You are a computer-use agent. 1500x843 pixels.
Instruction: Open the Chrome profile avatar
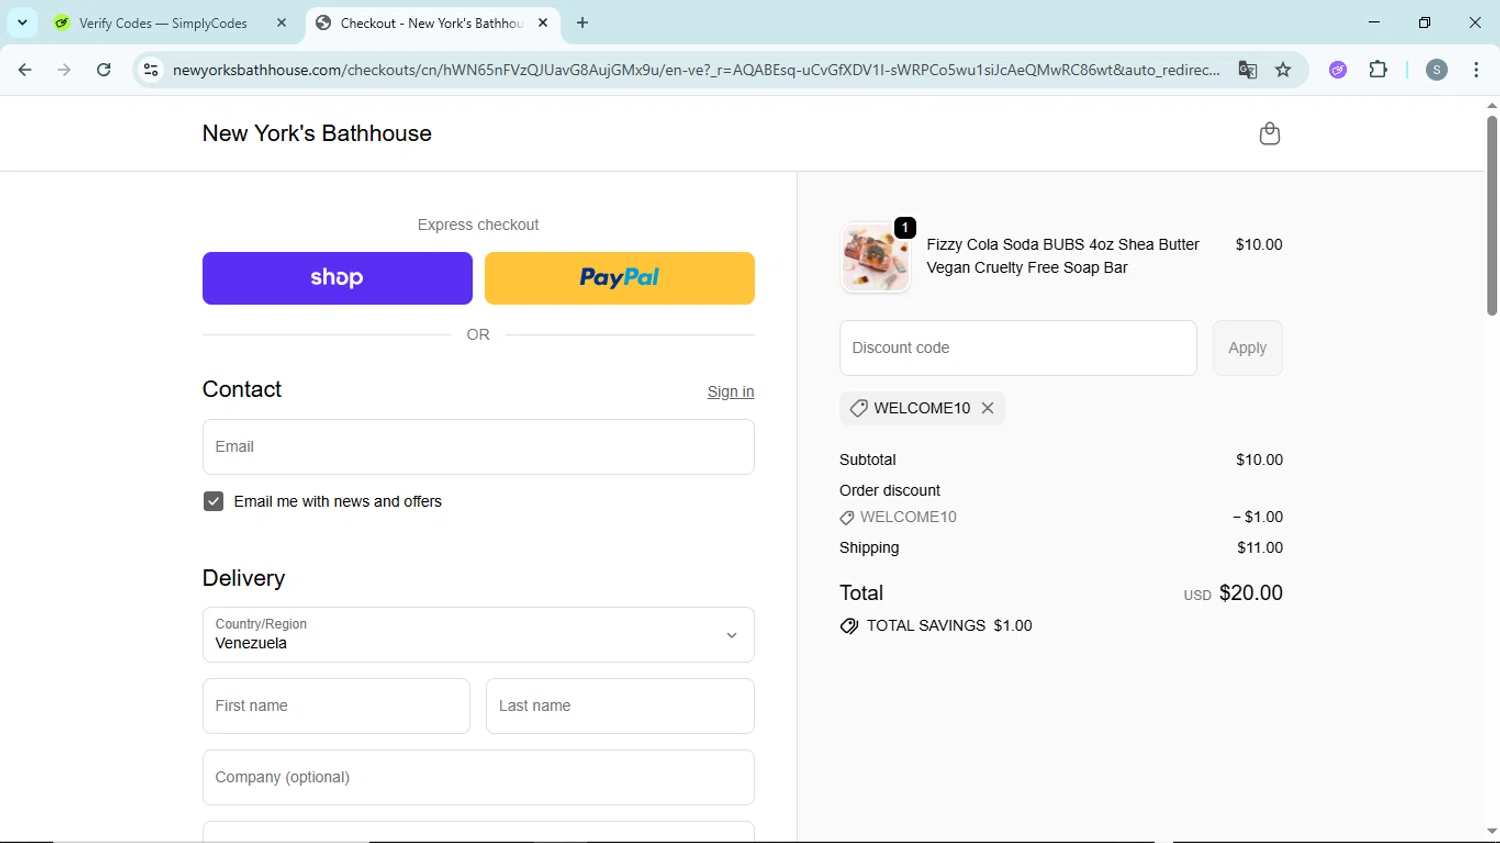1436,70
